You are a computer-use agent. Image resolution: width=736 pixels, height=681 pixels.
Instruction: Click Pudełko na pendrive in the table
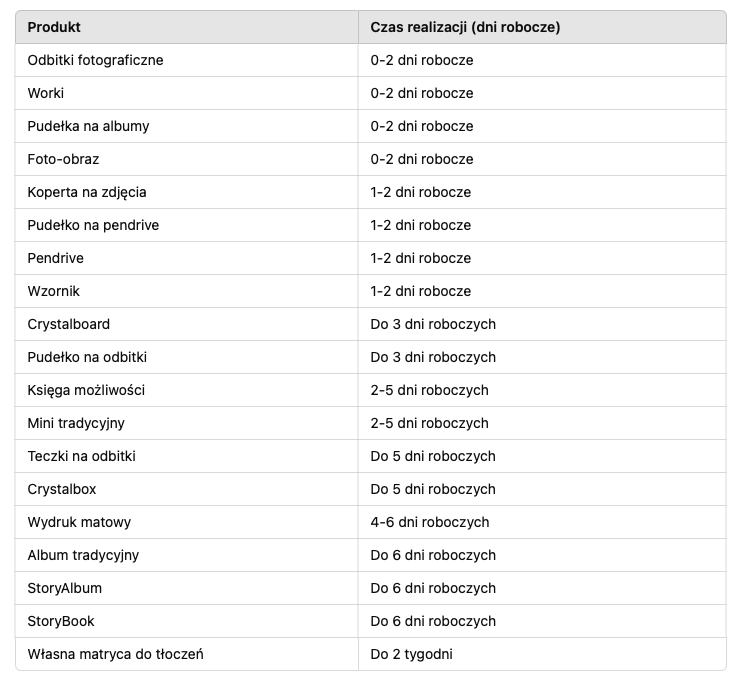tap(93, 225)
